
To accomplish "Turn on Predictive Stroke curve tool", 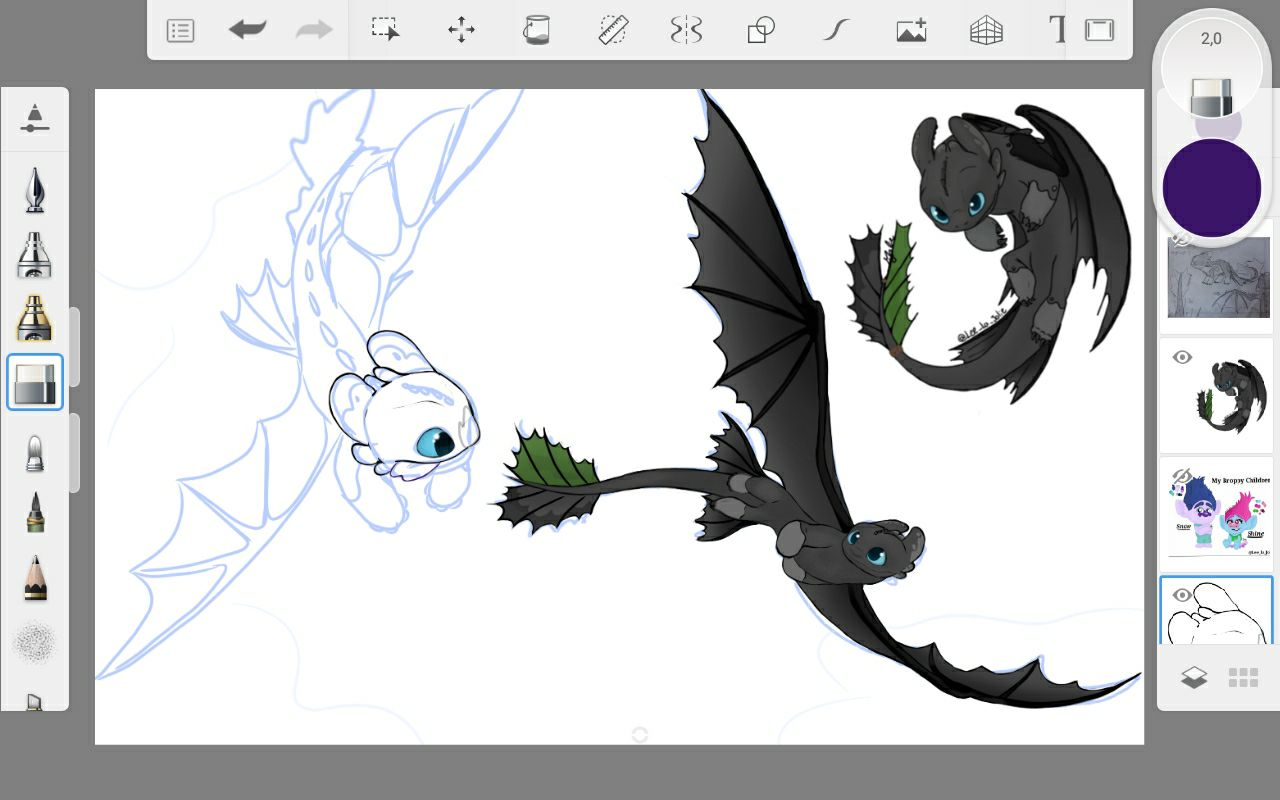I will pyautogui.click(x=836, y=30).
